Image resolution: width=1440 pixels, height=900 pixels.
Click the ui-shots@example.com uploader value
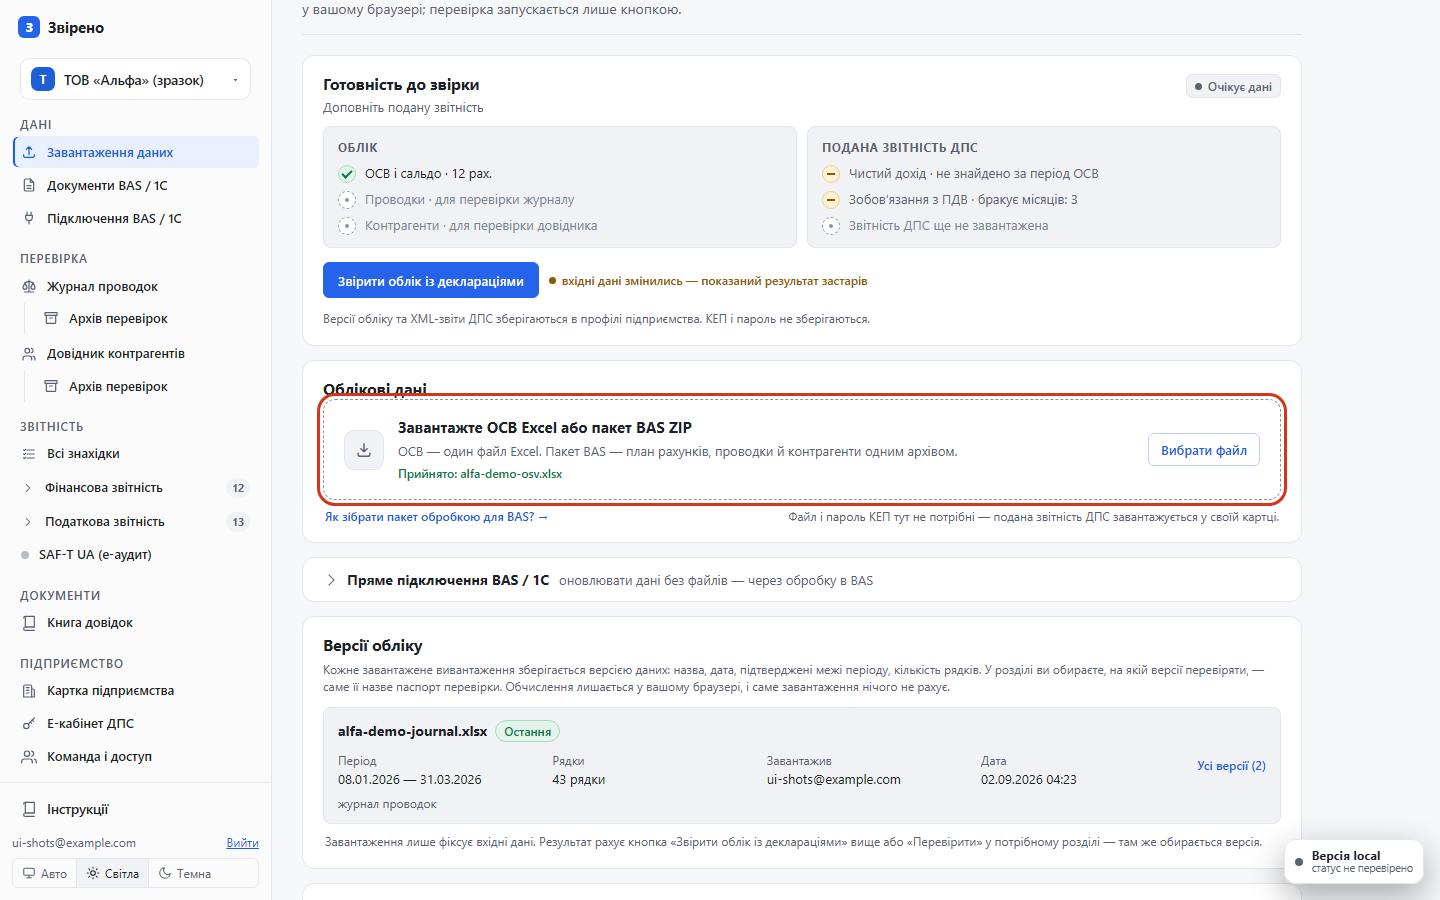pyautogui.click(x=834, y=779)
